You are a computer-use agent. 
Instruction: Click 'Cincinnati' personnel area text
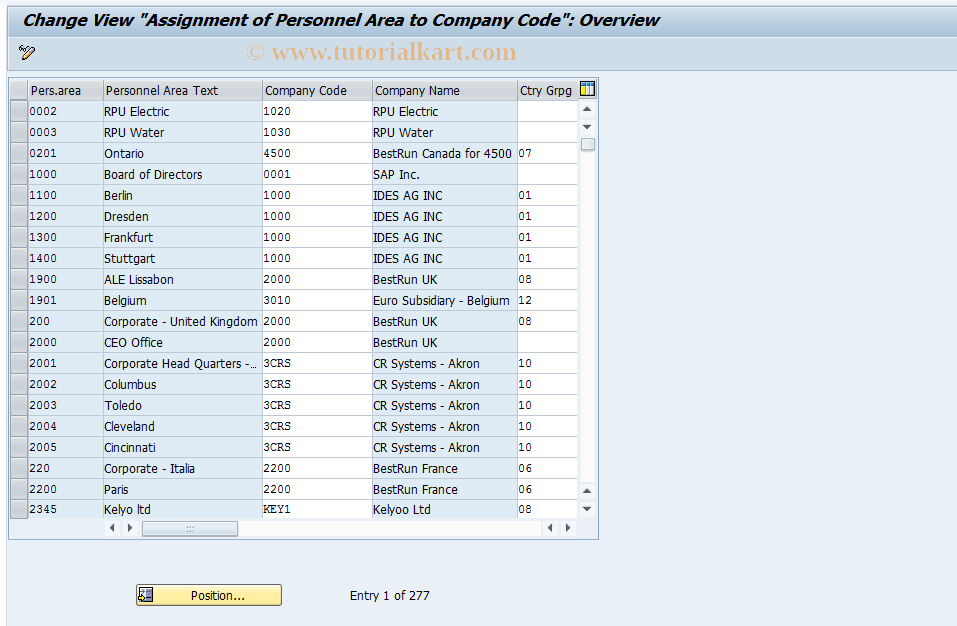click(x=130, y=447)
